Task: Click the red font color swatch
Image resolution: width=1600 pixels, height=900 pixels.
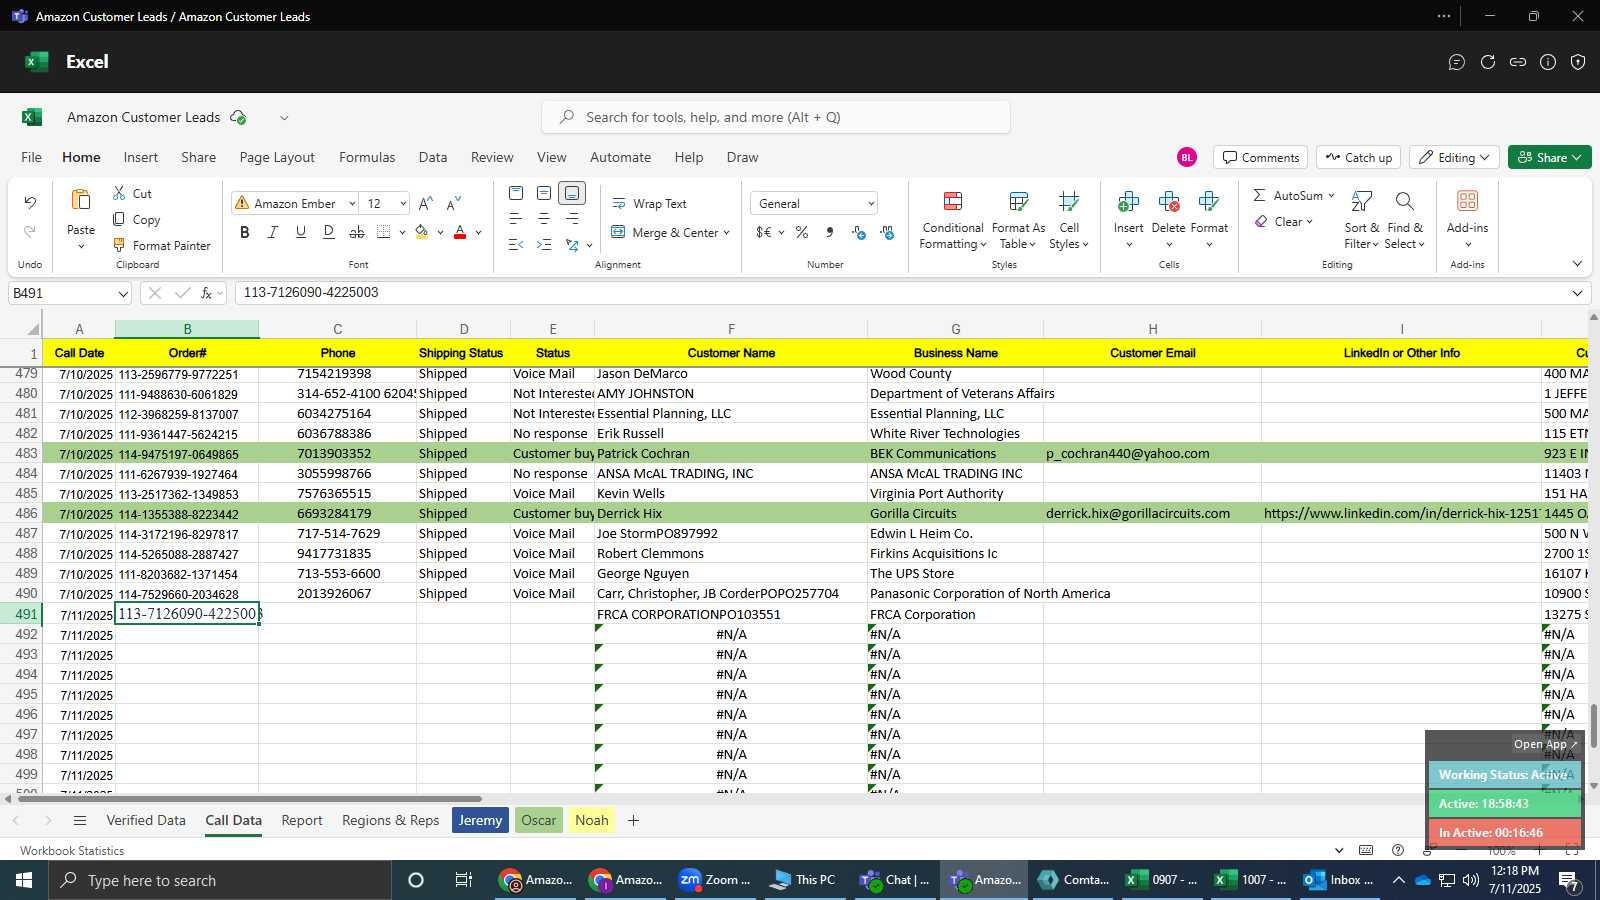Action: [460, 232]
